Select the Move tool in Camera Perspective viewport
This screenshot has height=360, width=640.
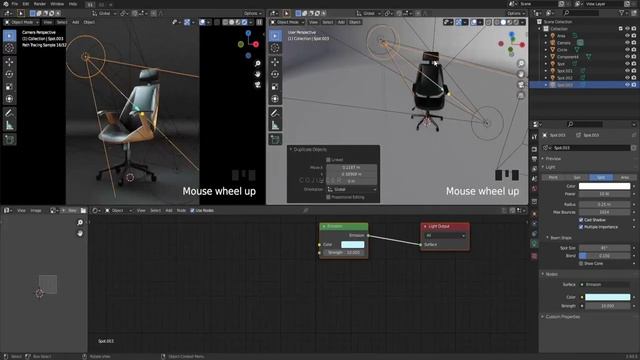click(x=9, y=62)
